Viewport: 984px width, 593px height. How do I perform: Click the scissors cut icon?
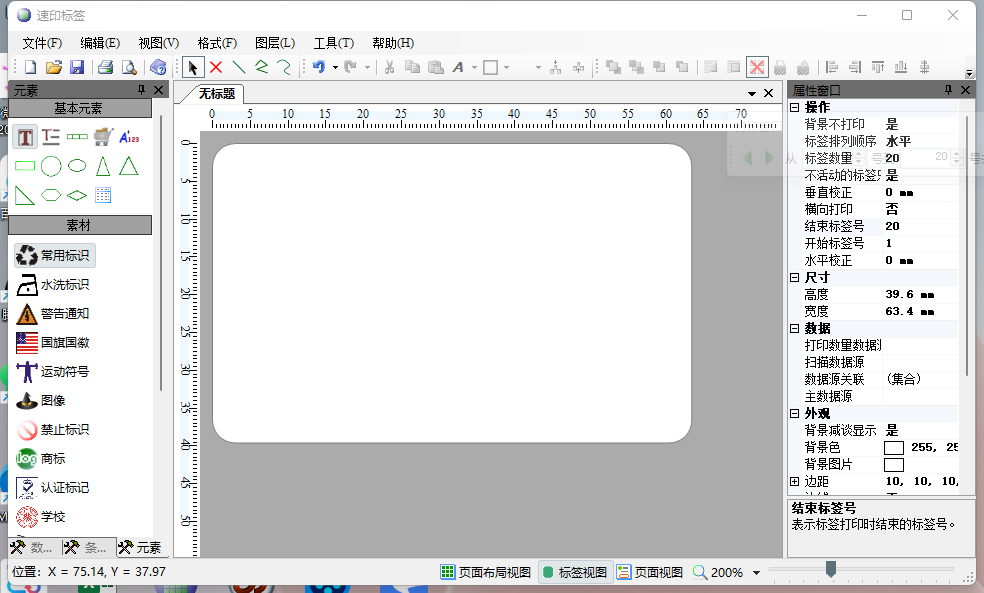tap(389, 67)
